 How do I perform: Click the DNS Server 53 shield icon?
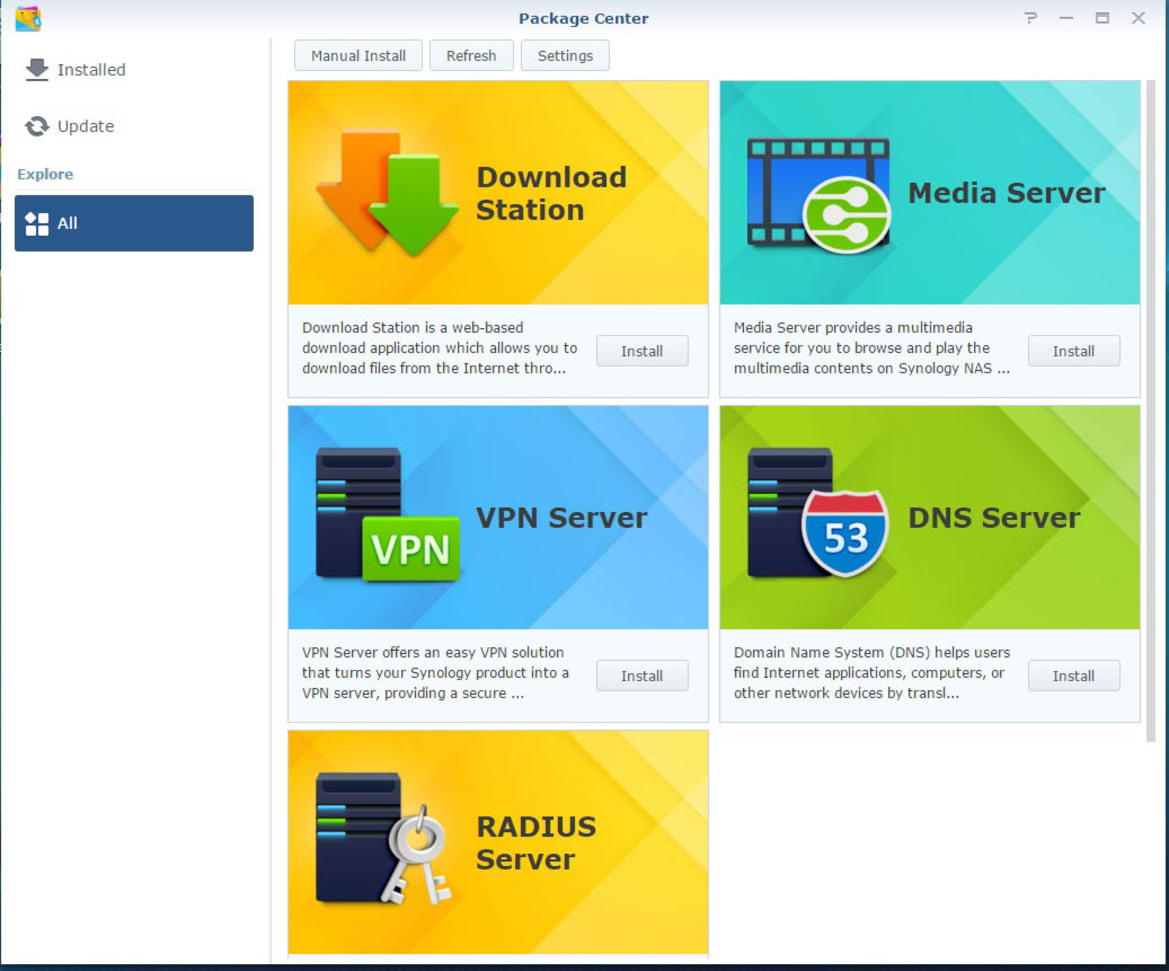(x=819, y=513)
